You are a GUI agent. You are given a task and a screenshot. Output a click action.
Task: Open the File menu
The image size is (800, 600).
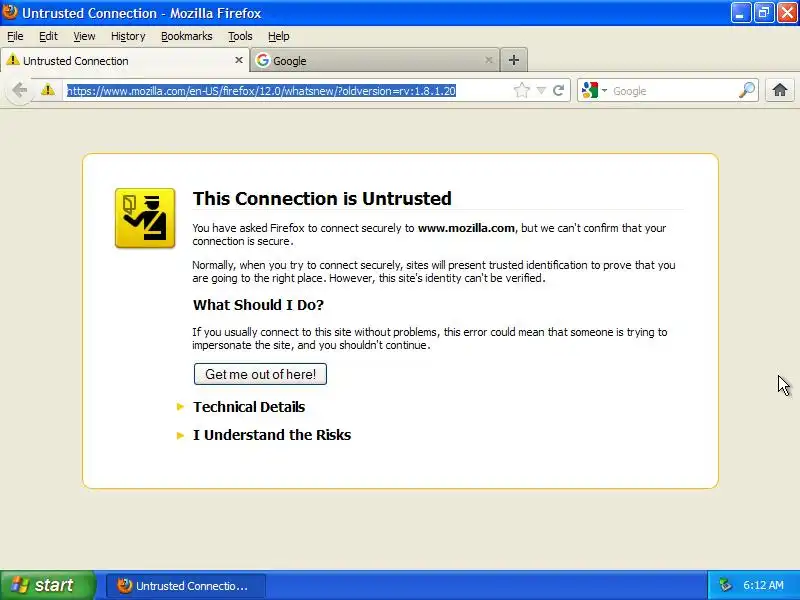(x=15, y=36)
